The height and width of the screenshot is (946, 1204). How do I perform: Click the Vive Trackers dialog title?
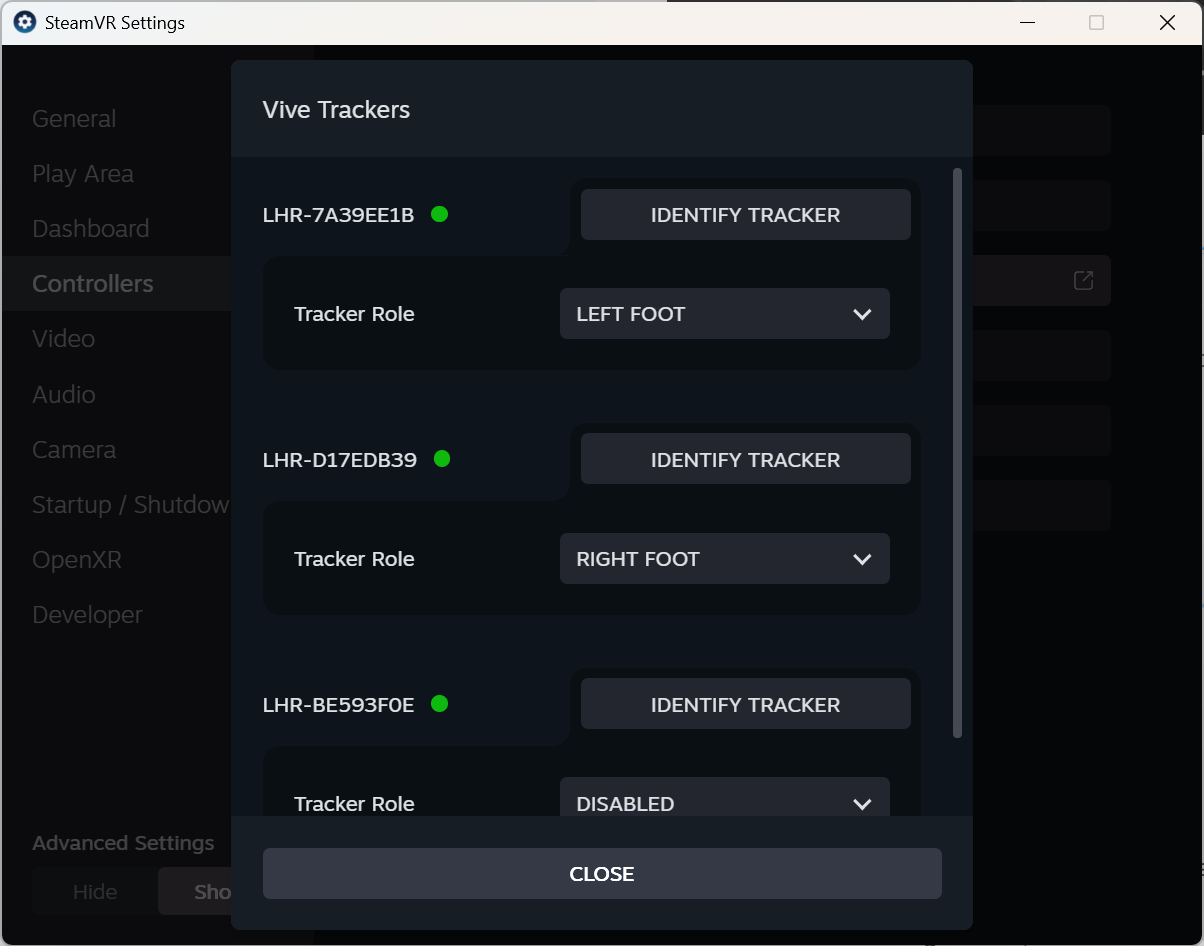(x=336, y=110)
